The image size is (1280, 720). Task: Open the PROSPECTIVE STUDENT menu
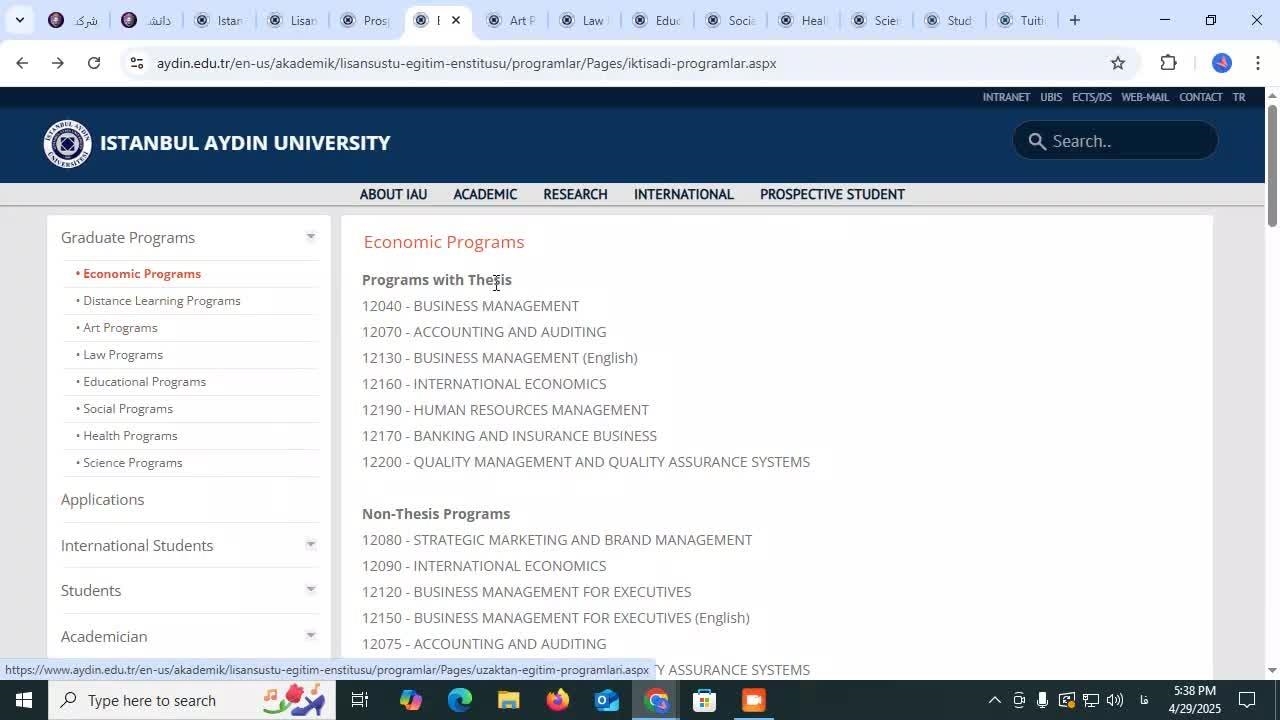click(x=832, y=194)
